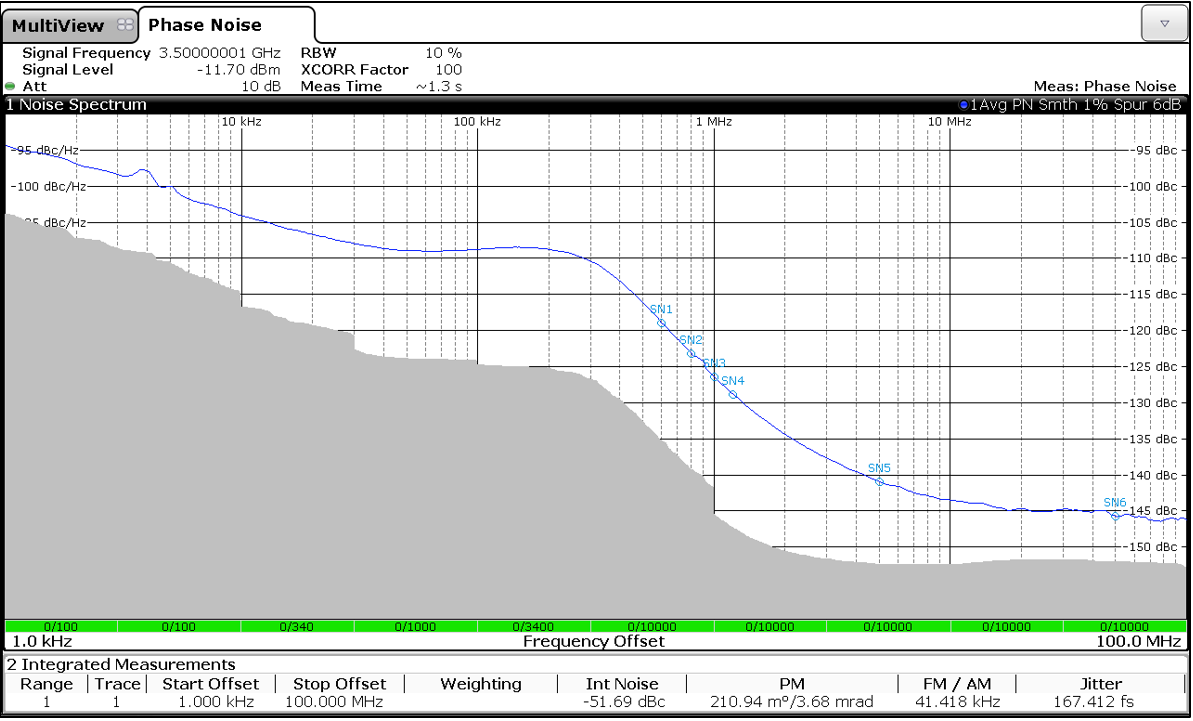This screenshot has height=721, width=1193.
Task: Click the Signal Frequency value field
Action: click(x=220, y=53)
